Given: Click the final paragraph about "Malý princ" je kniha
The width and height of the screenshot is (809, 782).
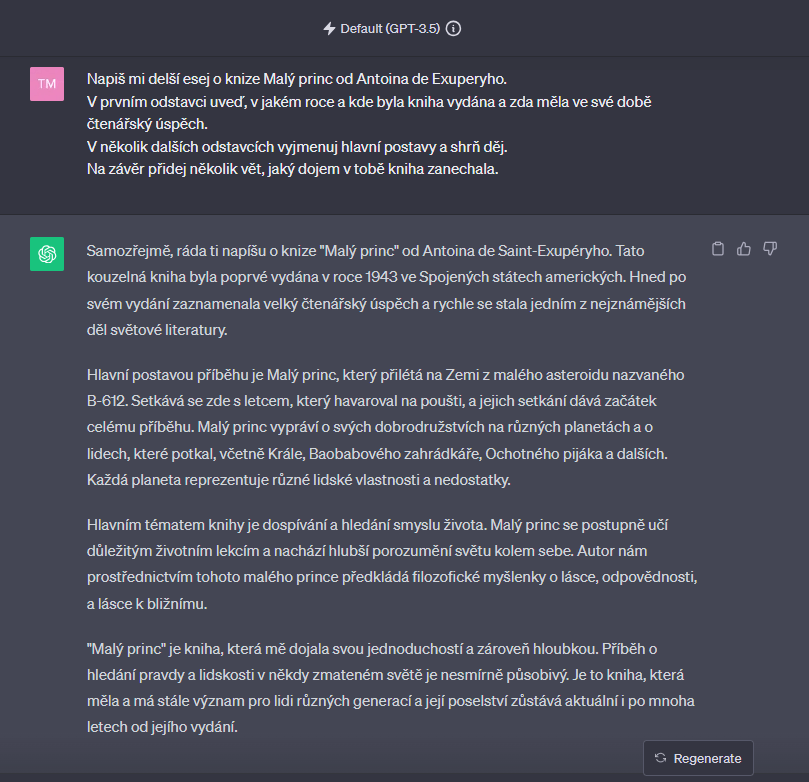Looking at the screenshot, I should [x=391, y=688].
